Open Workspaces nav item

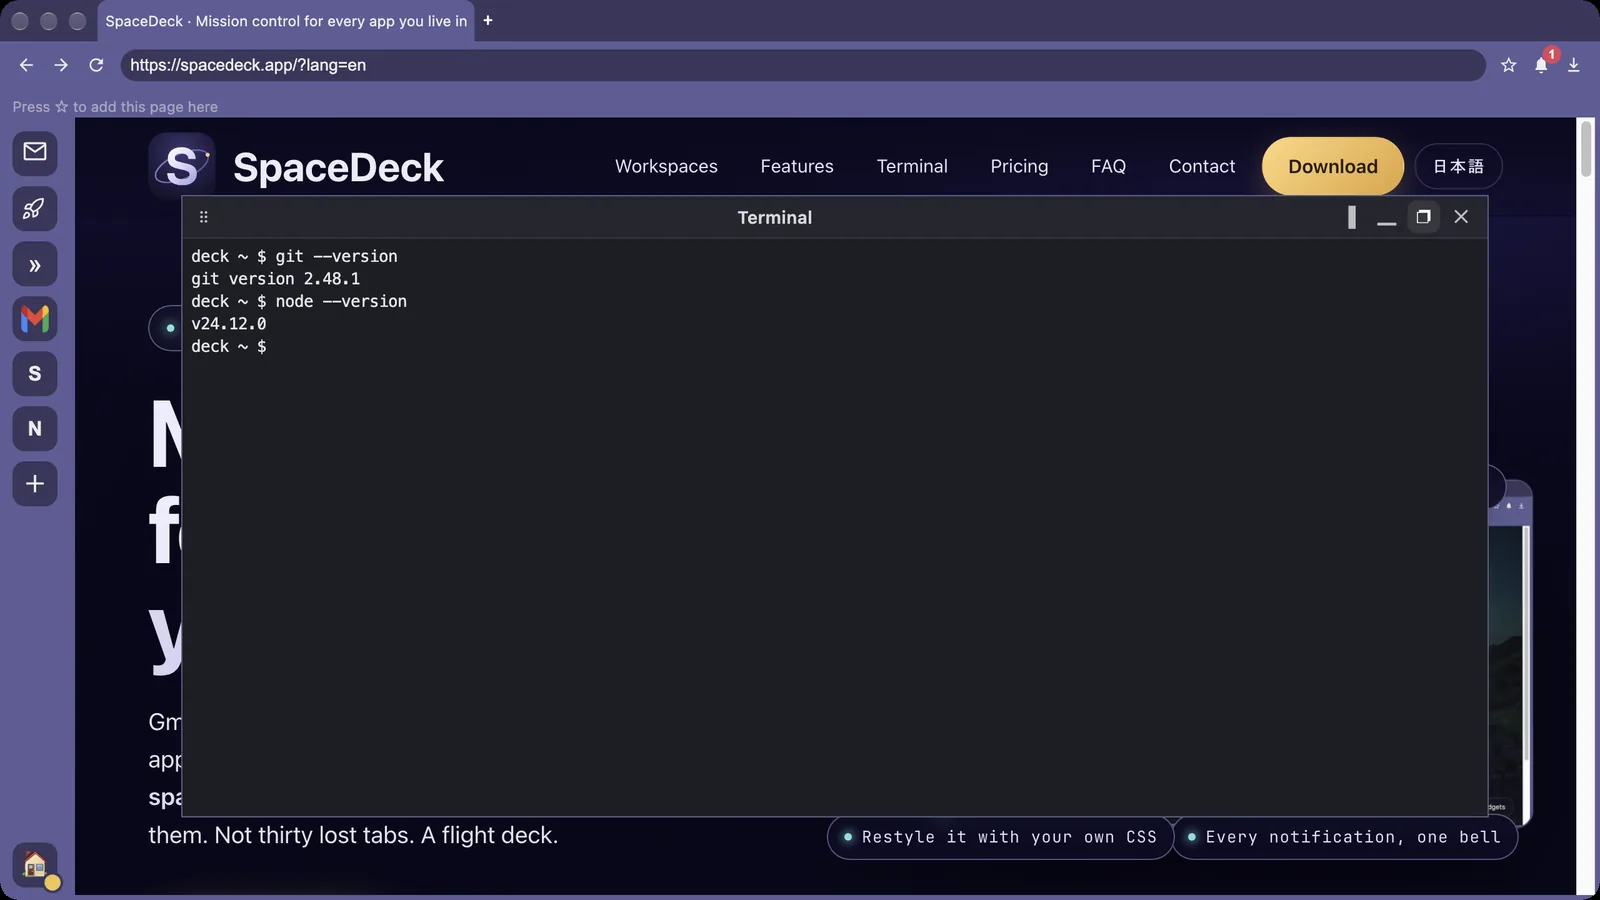coord(666,166)
